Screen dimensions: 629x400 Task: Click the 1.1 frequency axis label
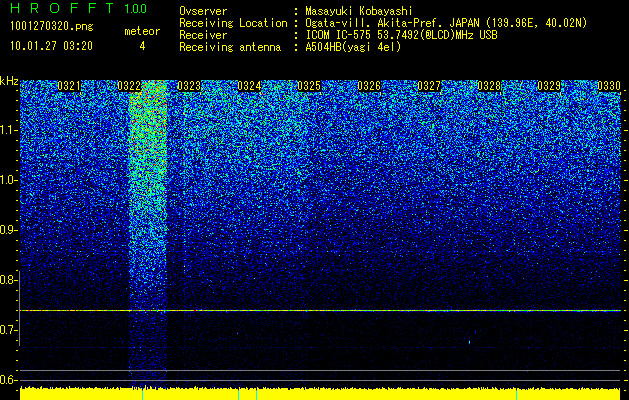[9, 130]
